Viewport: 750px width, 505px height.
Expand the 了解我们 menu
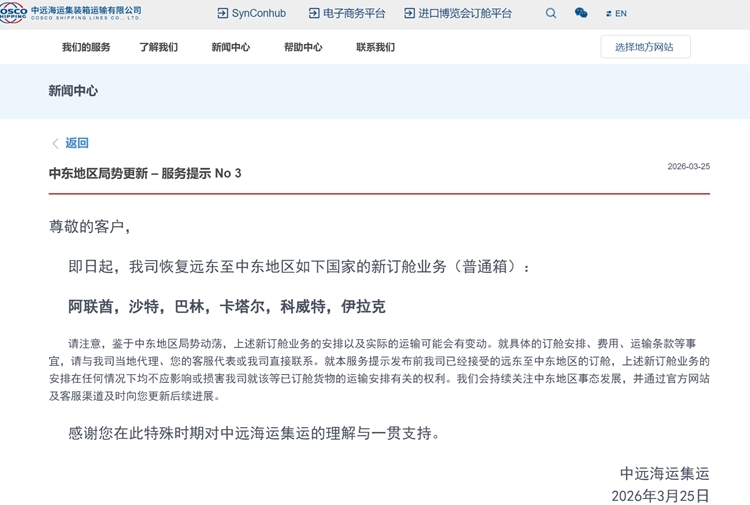click(x=158, y=47)
